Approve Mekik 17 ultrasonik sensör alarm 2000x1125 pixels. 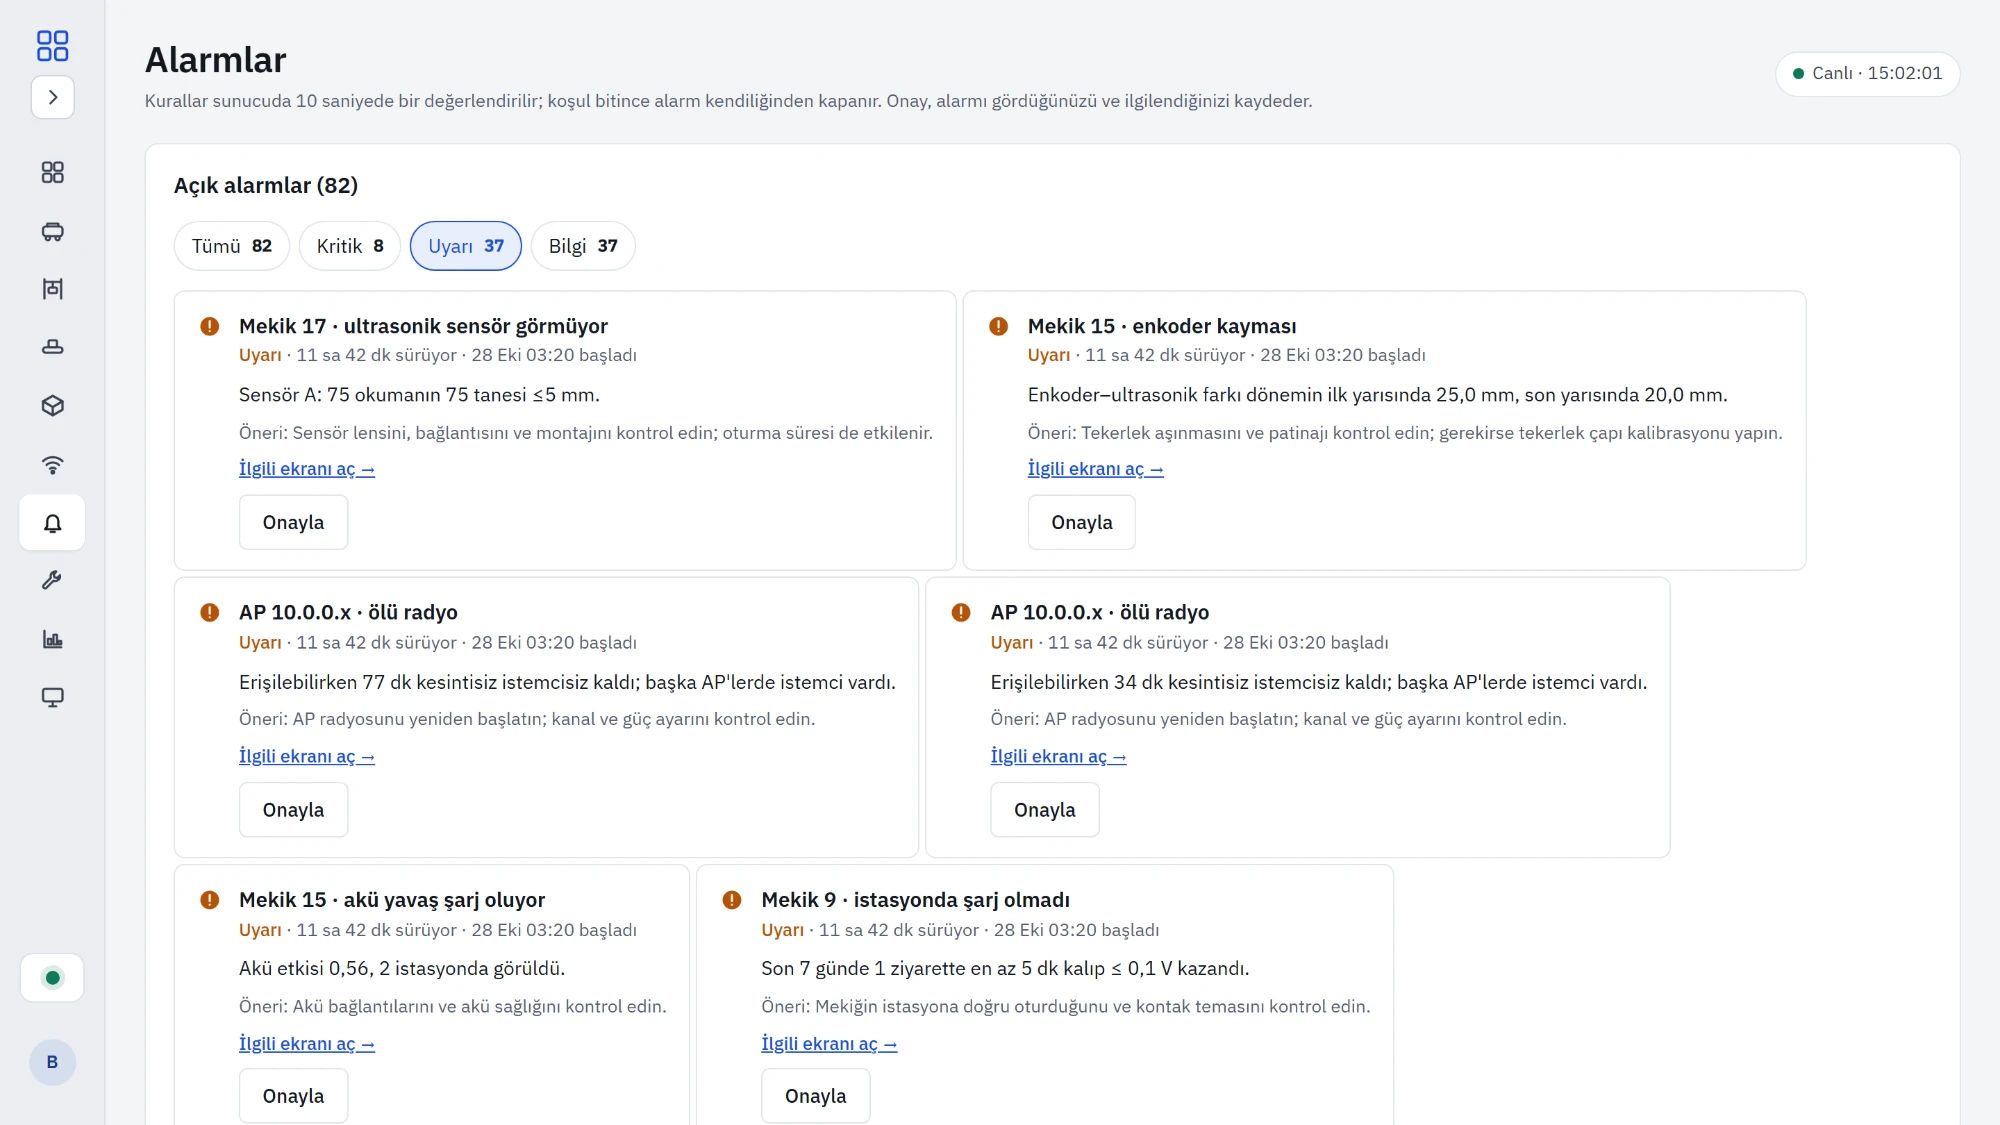294,522
